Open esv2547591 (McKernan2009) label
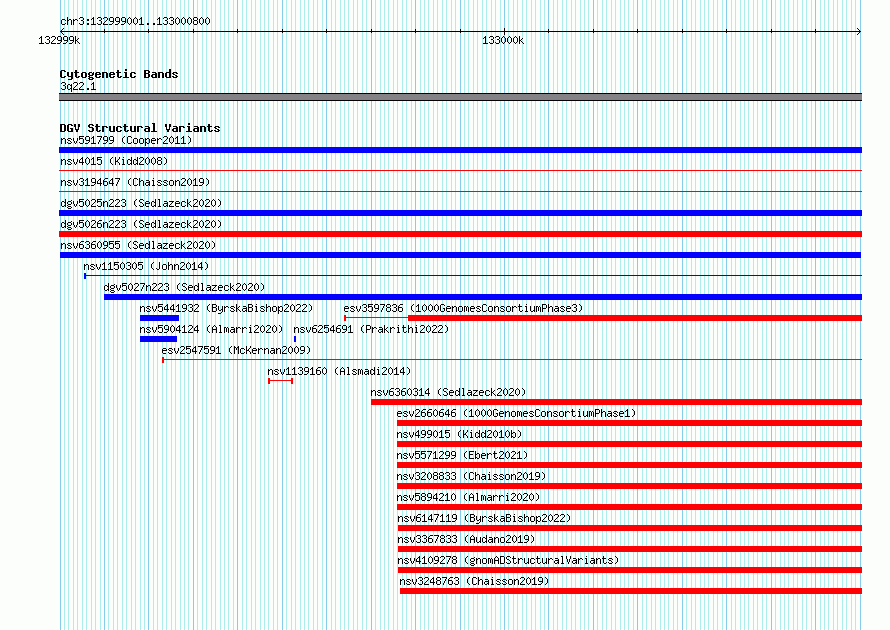This screenshot has height=630, width=890. 236,350
